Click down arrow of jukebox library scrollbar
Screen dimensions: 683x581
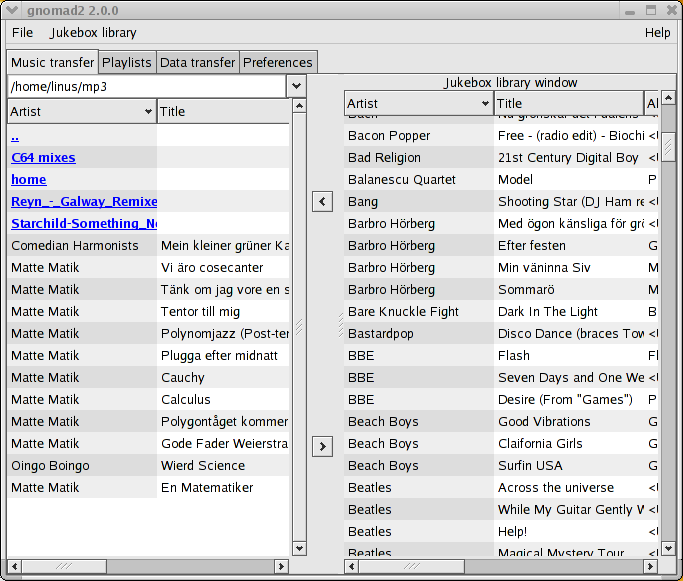668,548
